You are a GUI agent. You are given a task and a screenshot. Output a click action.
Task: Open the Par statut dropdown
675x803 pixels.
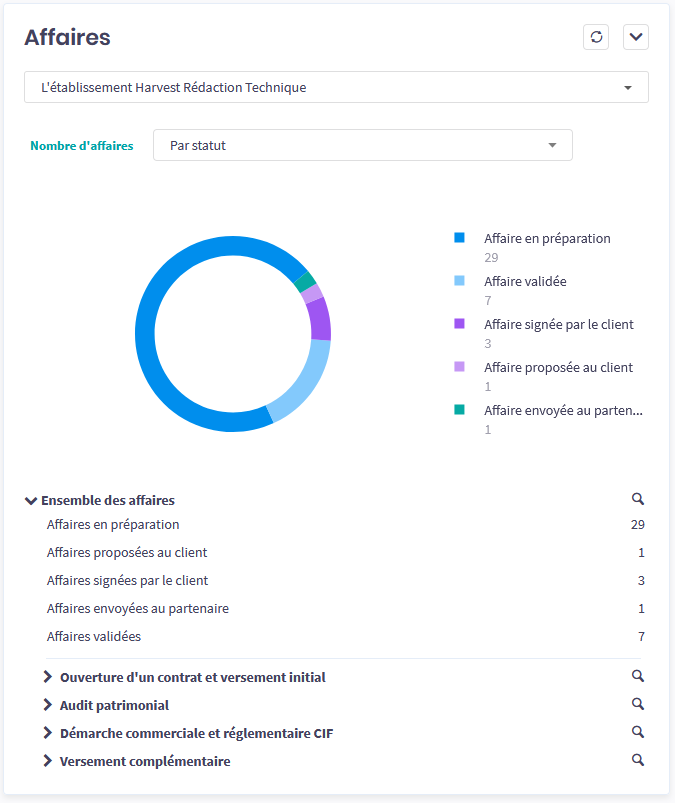[362, 145]
